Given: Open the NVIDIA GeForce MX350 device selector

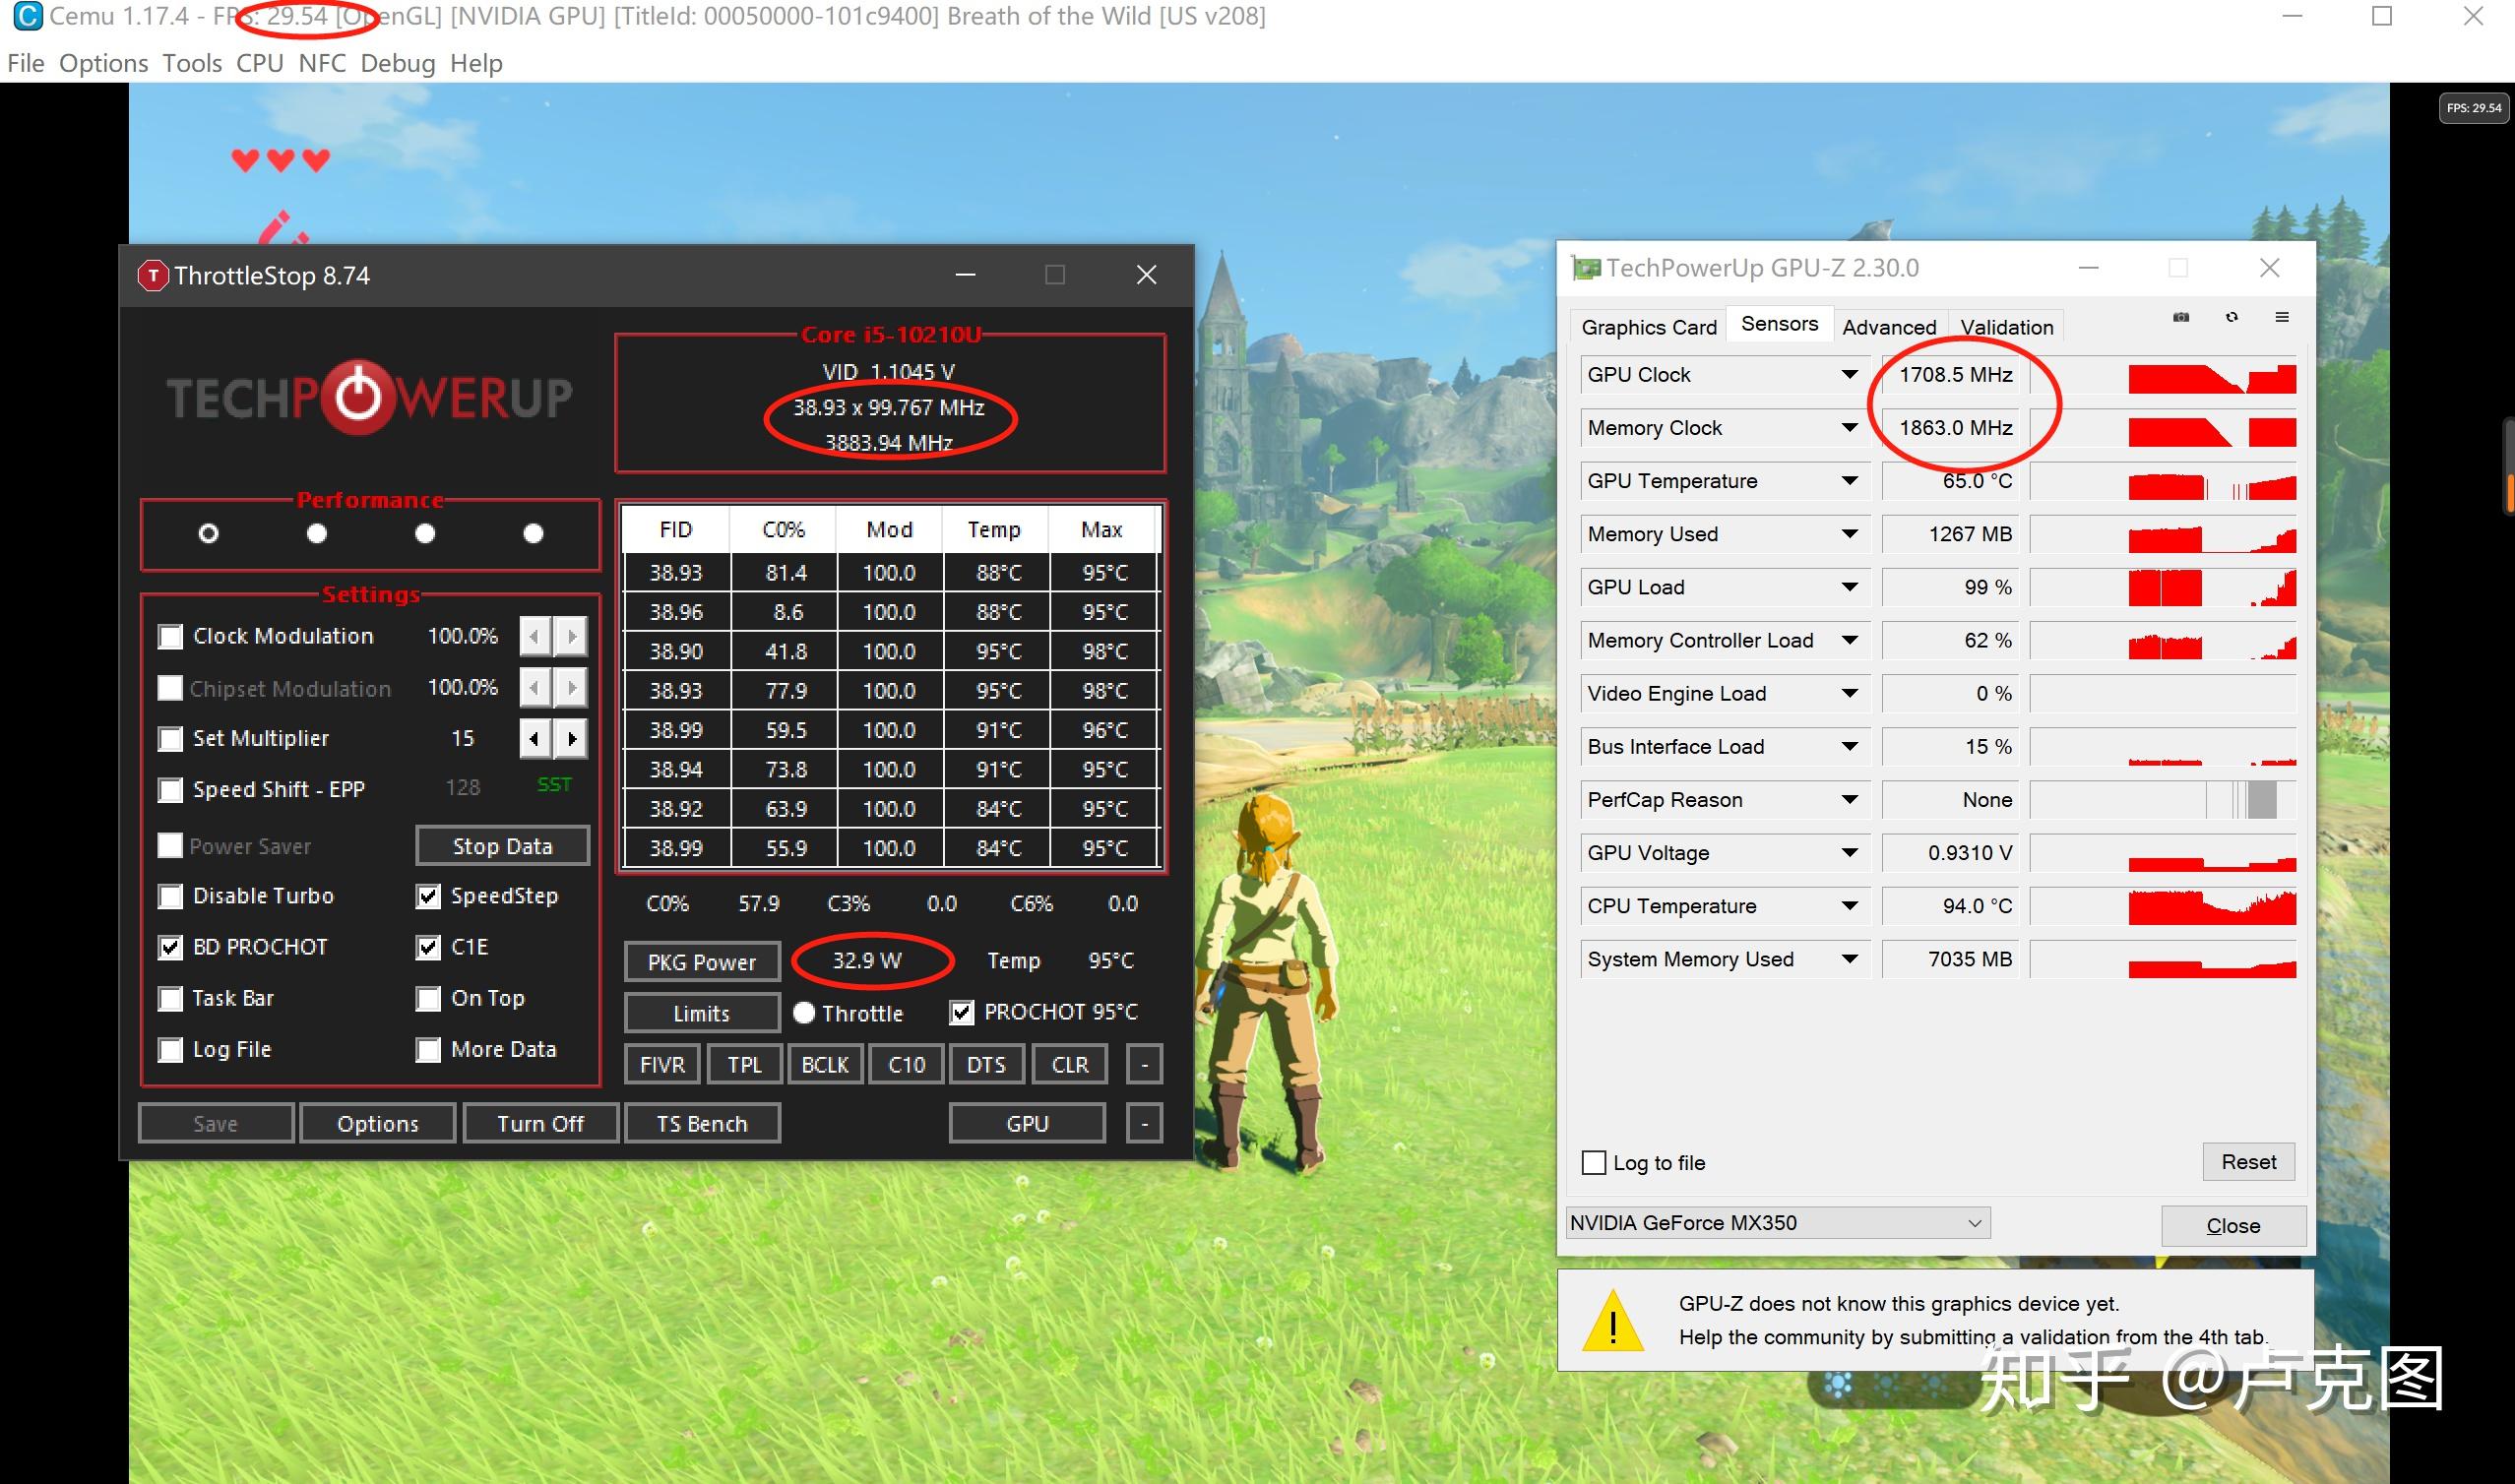Looking at the screenshot, I should pyautogui.click(x=1777, y=1222).
